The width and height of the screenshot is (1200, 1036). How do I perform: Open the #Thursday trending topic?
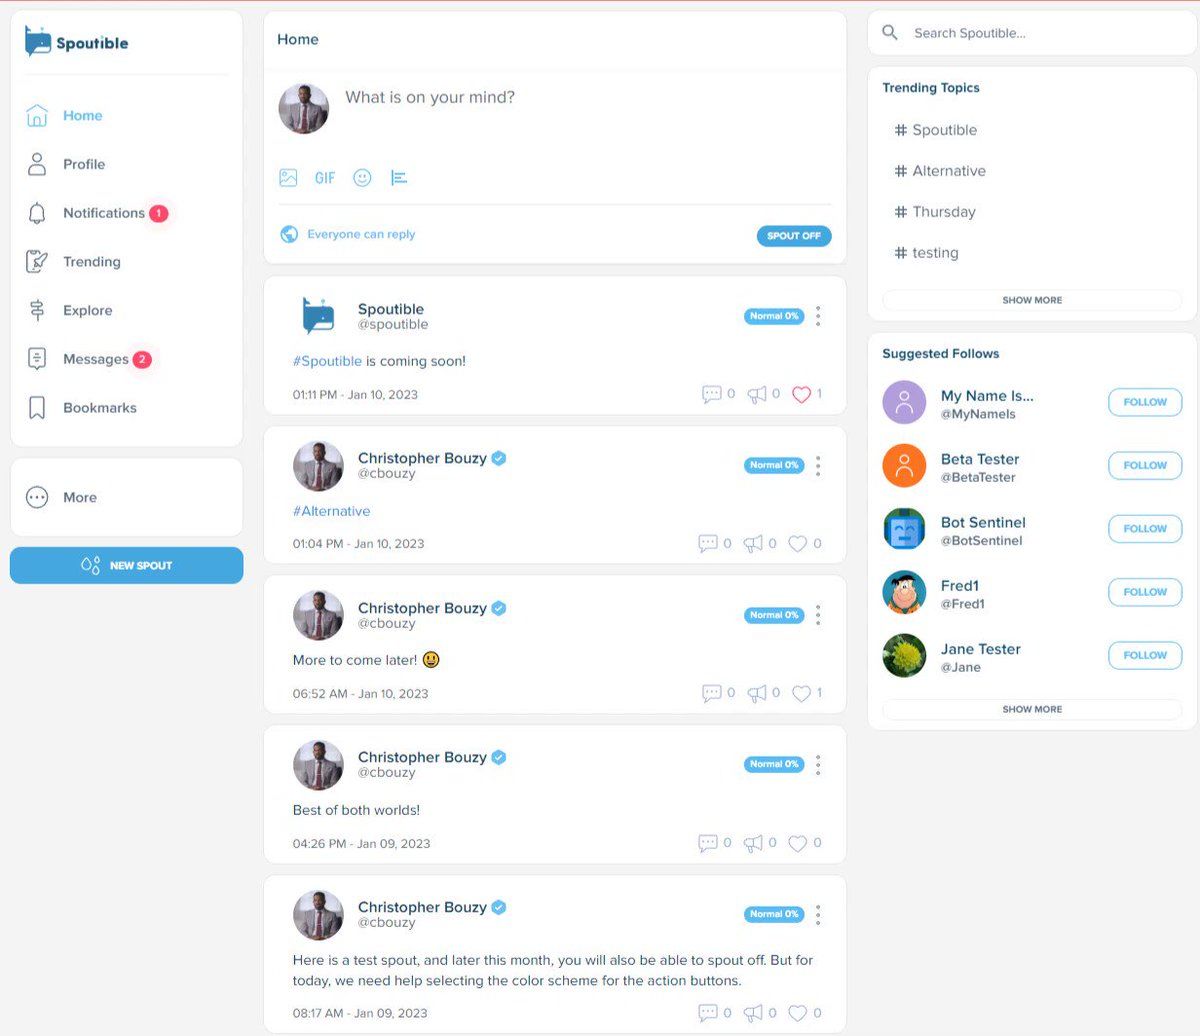(x=935, y=212)
